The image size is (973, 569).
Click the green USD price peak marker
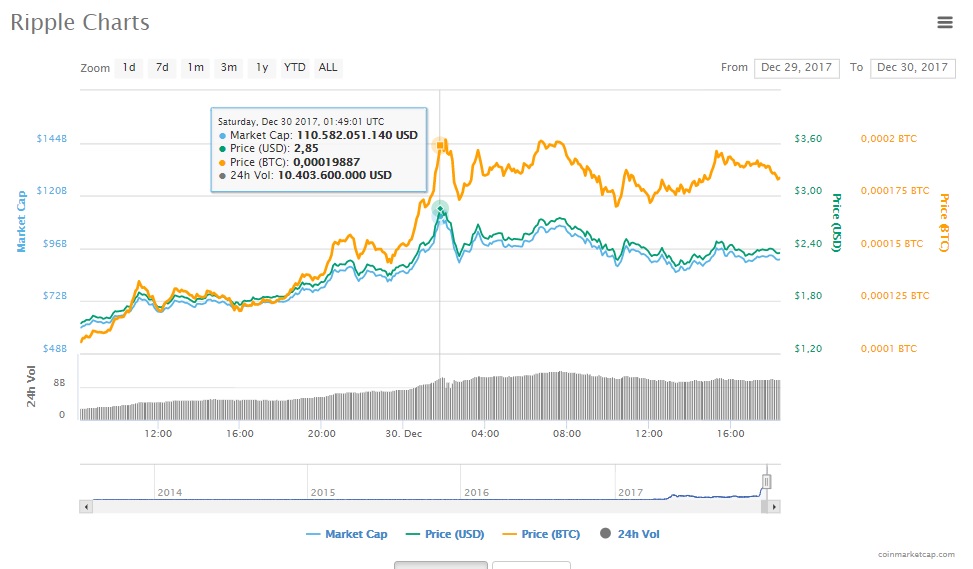tap(440, 208)
